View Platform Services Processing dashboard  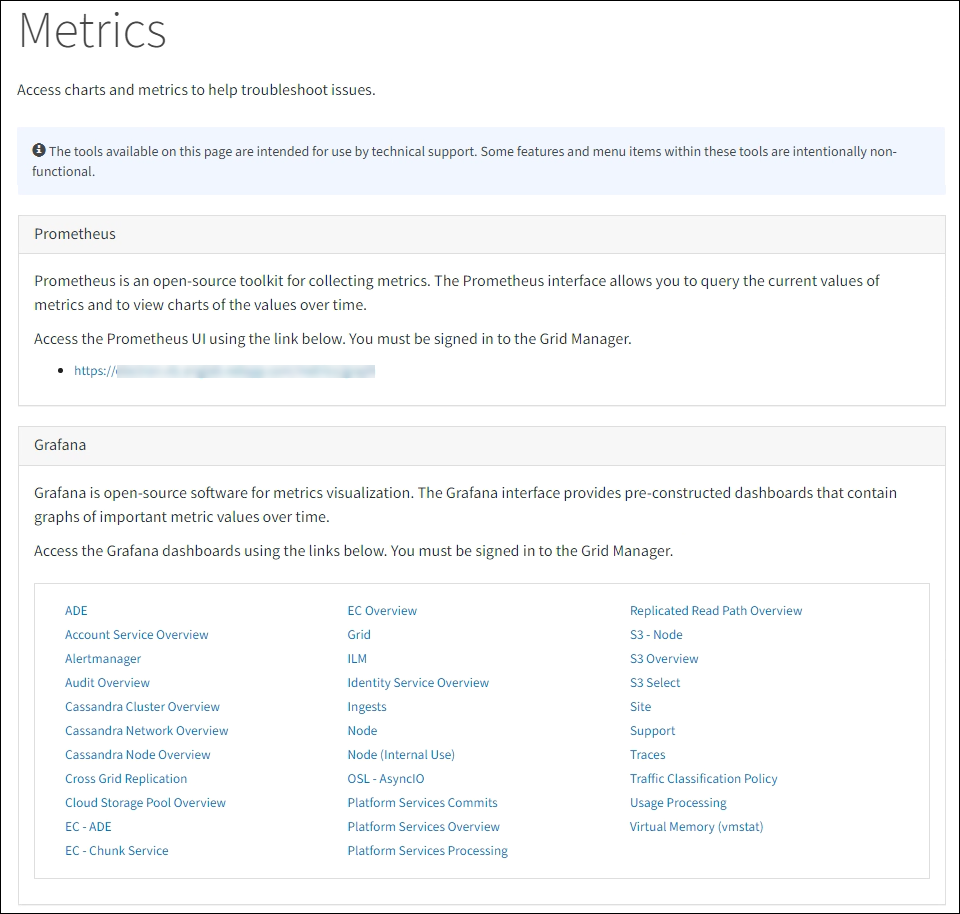[x=427, y=851]
